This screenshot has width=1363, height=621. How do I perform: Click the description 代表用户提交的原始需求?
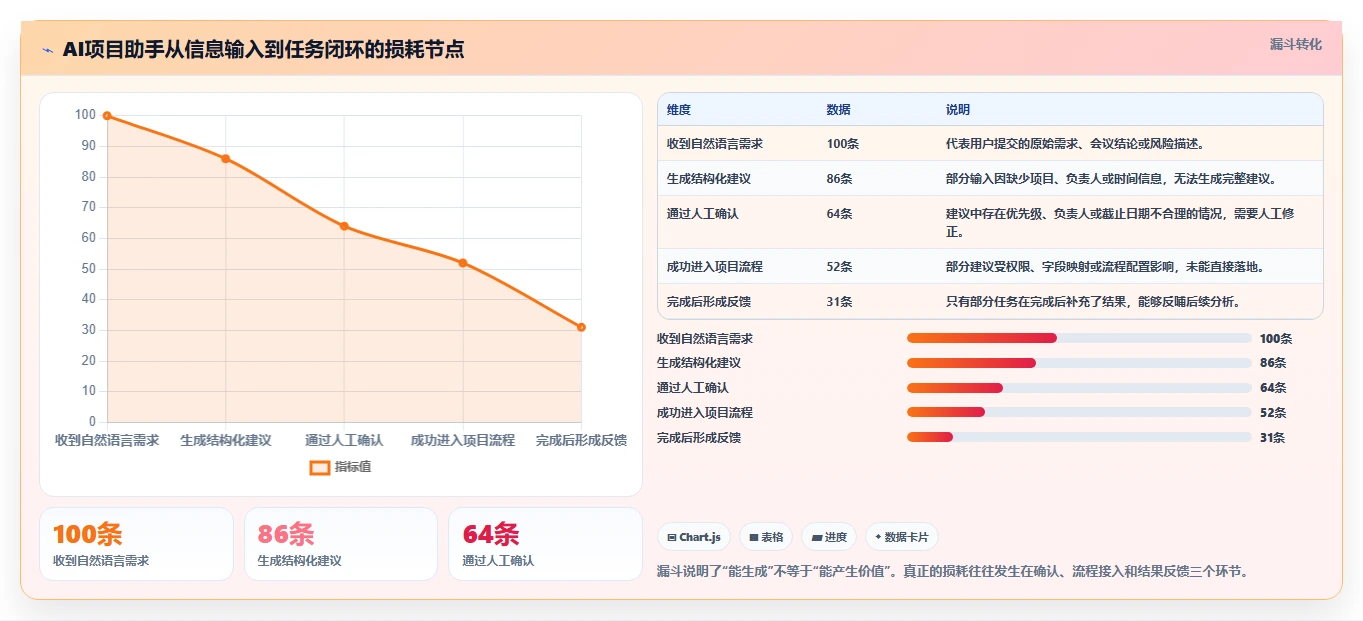coord(1075,144)
